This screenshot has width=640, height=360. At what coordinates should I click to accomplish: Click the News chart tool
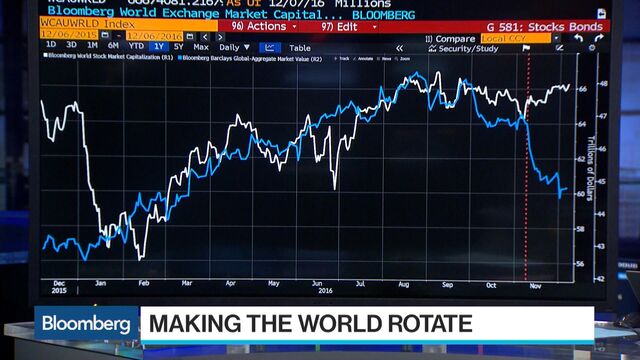pyautogui.click(x=384, y=59)
